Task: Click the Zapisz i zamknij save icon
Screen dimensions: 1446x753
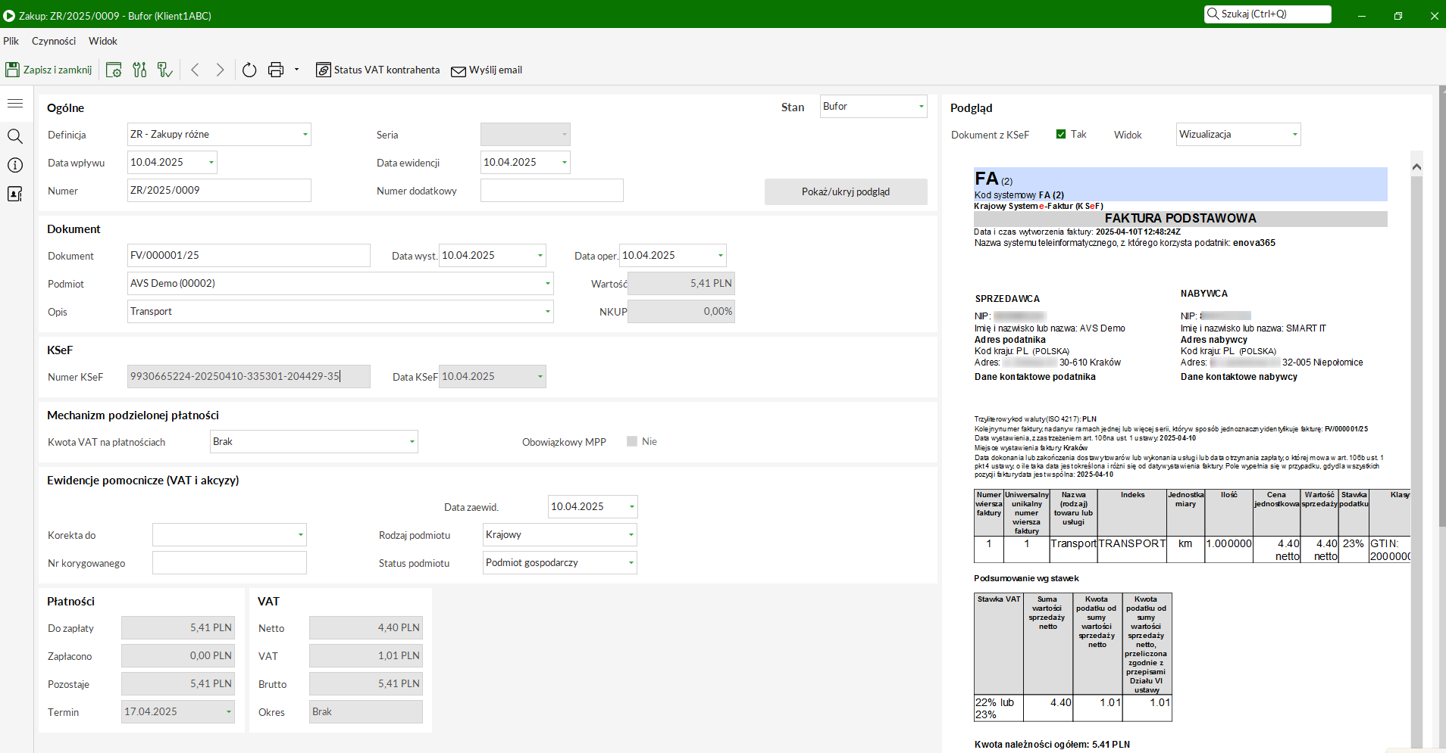Action: [x=13, y=70]
